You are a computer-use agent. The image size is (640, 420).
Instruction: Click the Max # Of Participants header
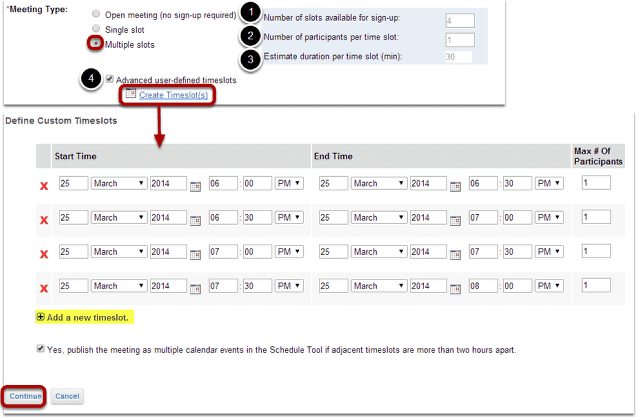598,156
